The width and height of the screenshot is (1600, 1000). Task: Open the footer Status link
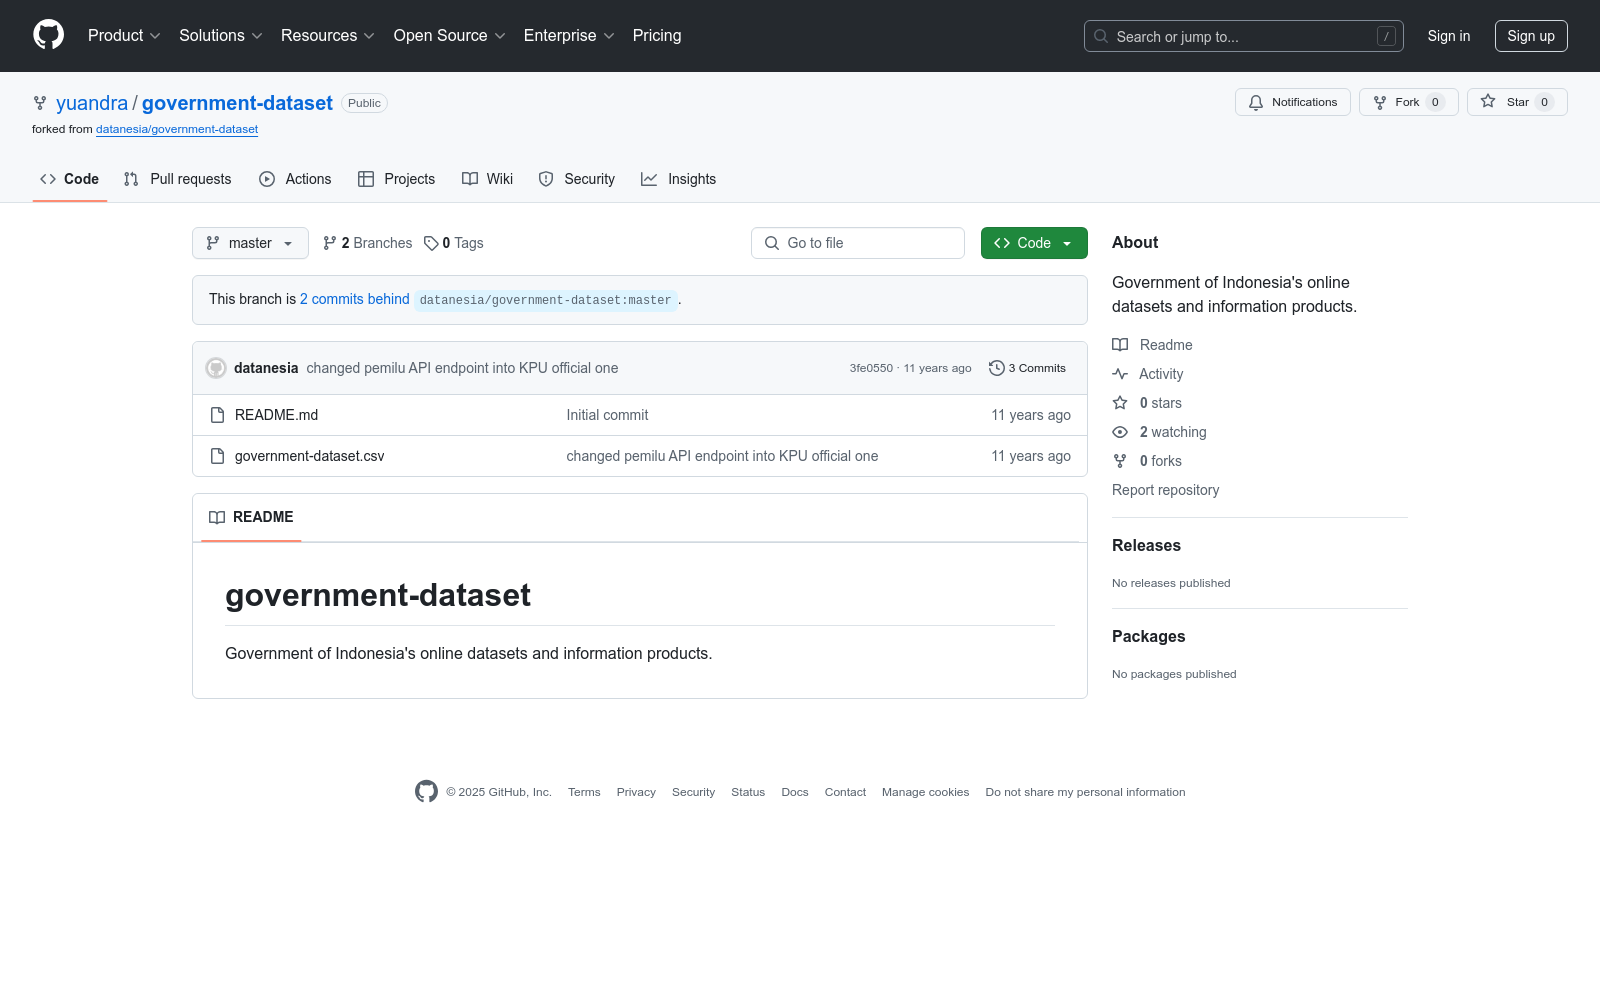[x=748, y=792]
